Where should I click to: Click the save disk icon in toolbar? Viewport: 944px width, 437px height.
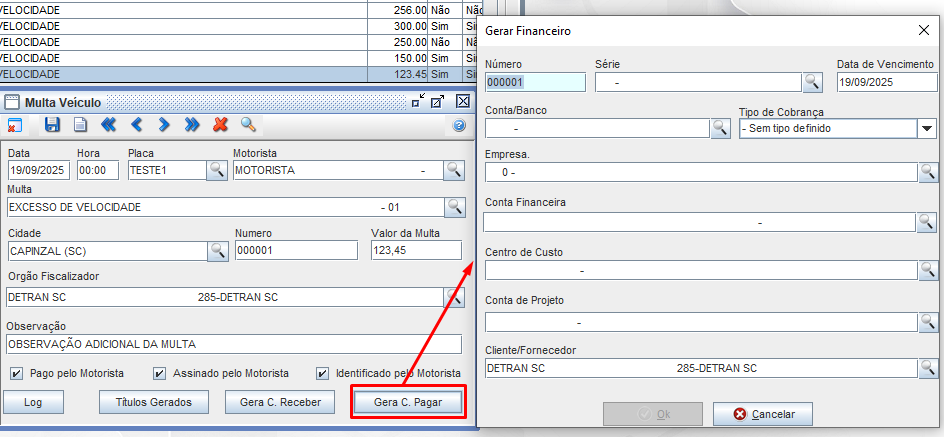53,125
